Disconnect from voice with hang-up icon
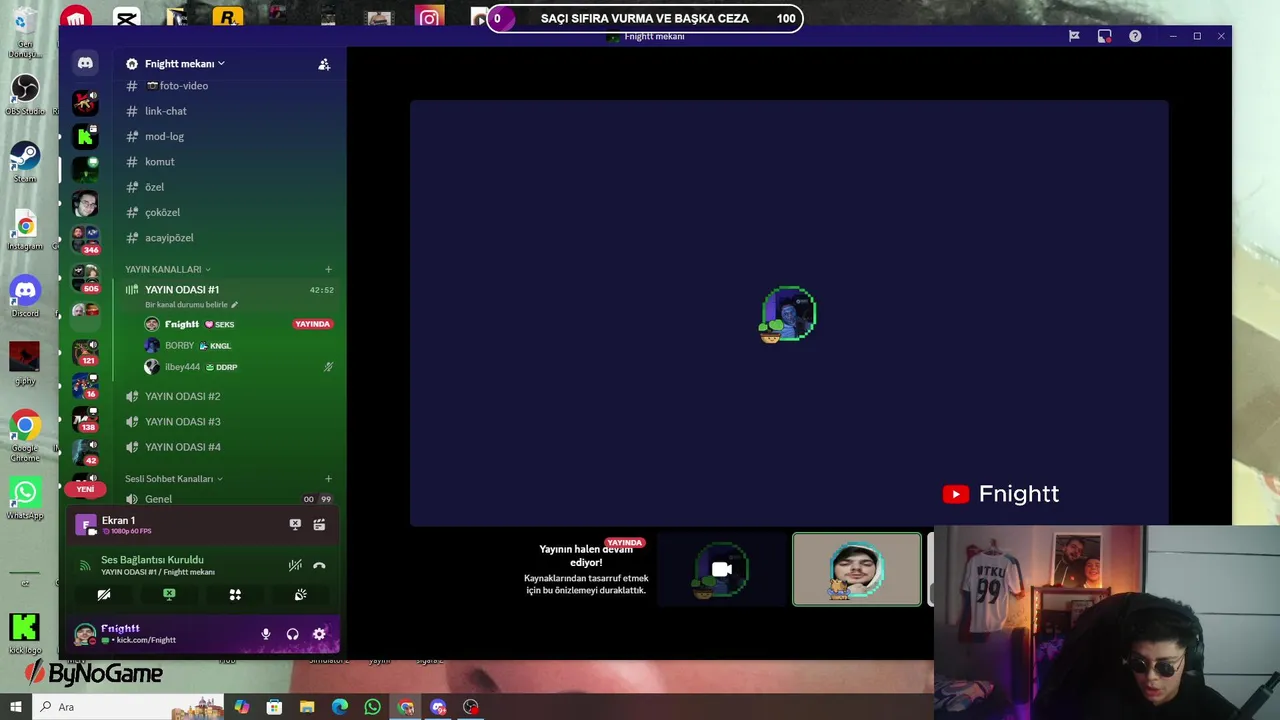The width and height of the screenshot is (1280, 720). (319, 565)
